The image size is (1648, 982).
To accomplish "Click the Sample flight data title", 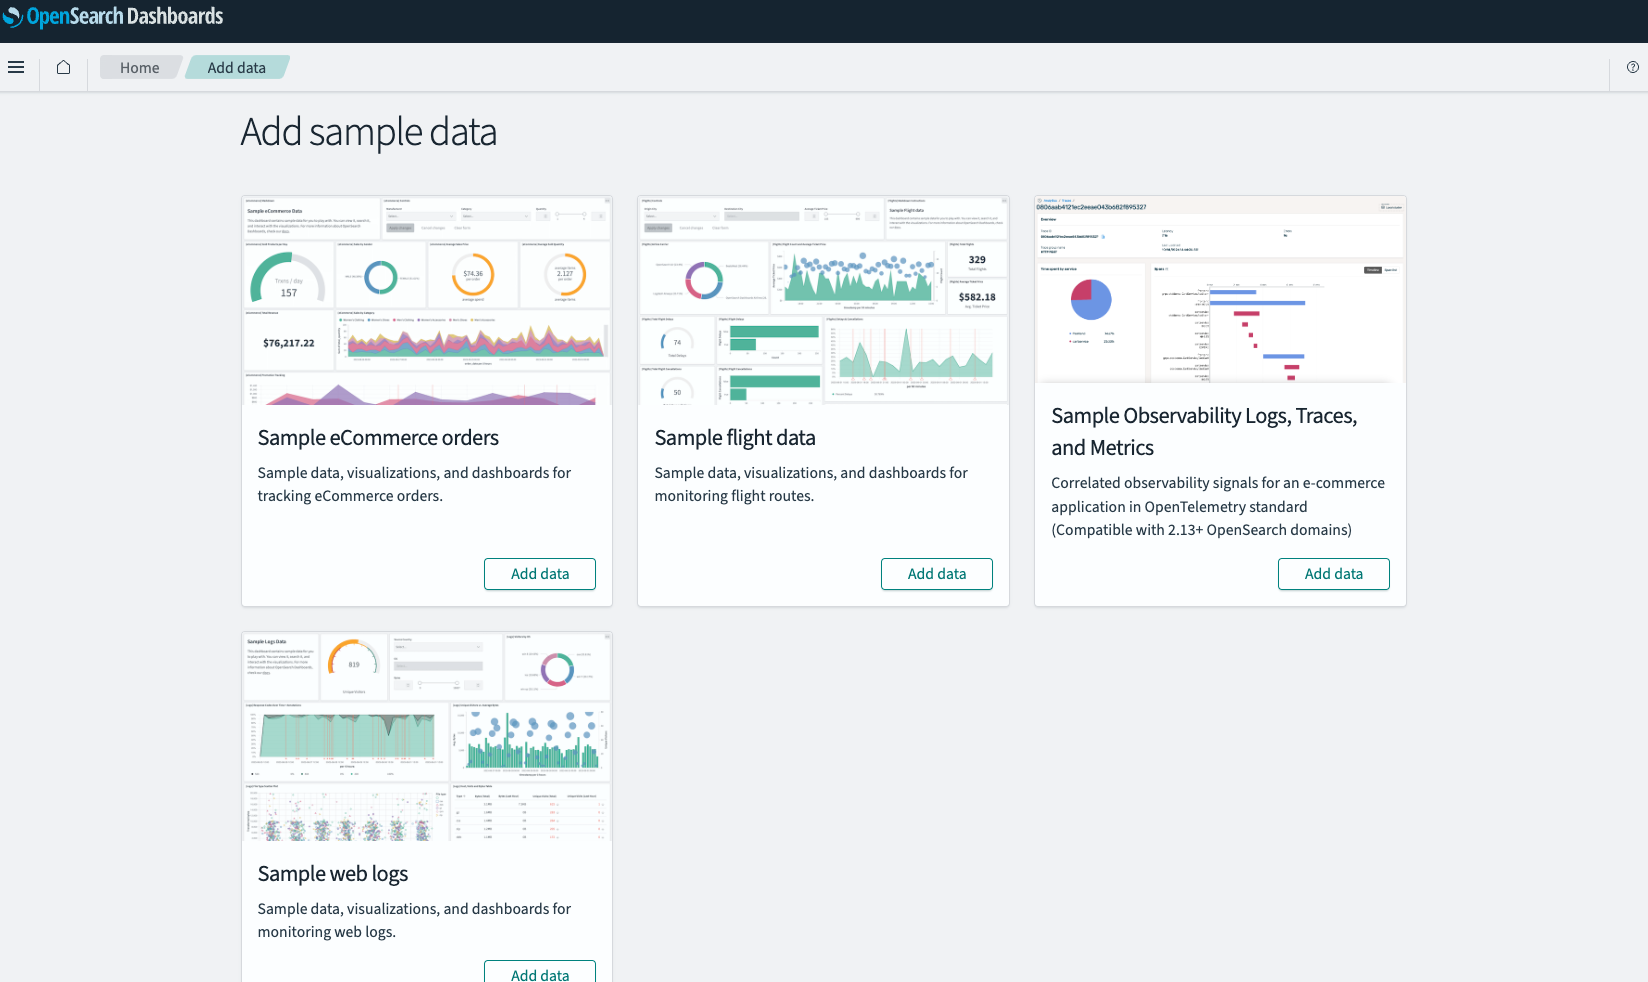I will tap(735, 438).
